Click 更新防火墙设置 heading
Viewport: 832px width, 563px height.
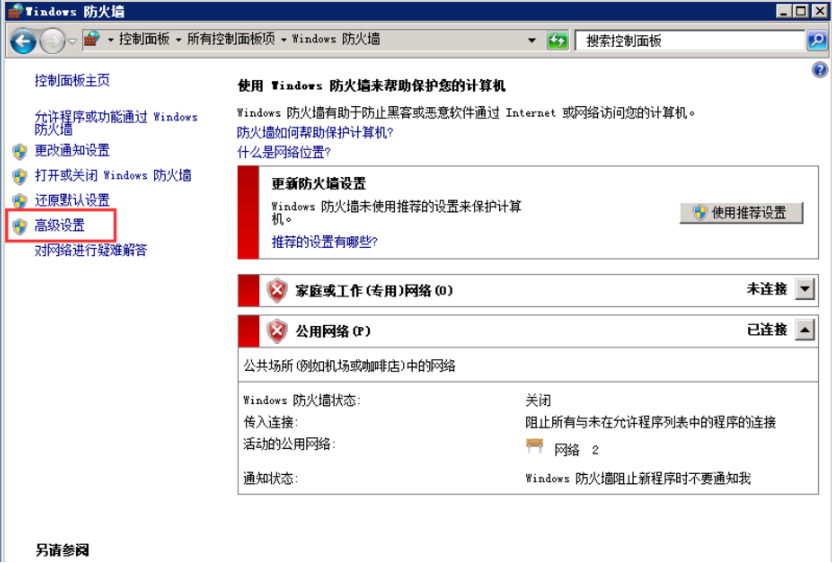click(x=319, y=184)
